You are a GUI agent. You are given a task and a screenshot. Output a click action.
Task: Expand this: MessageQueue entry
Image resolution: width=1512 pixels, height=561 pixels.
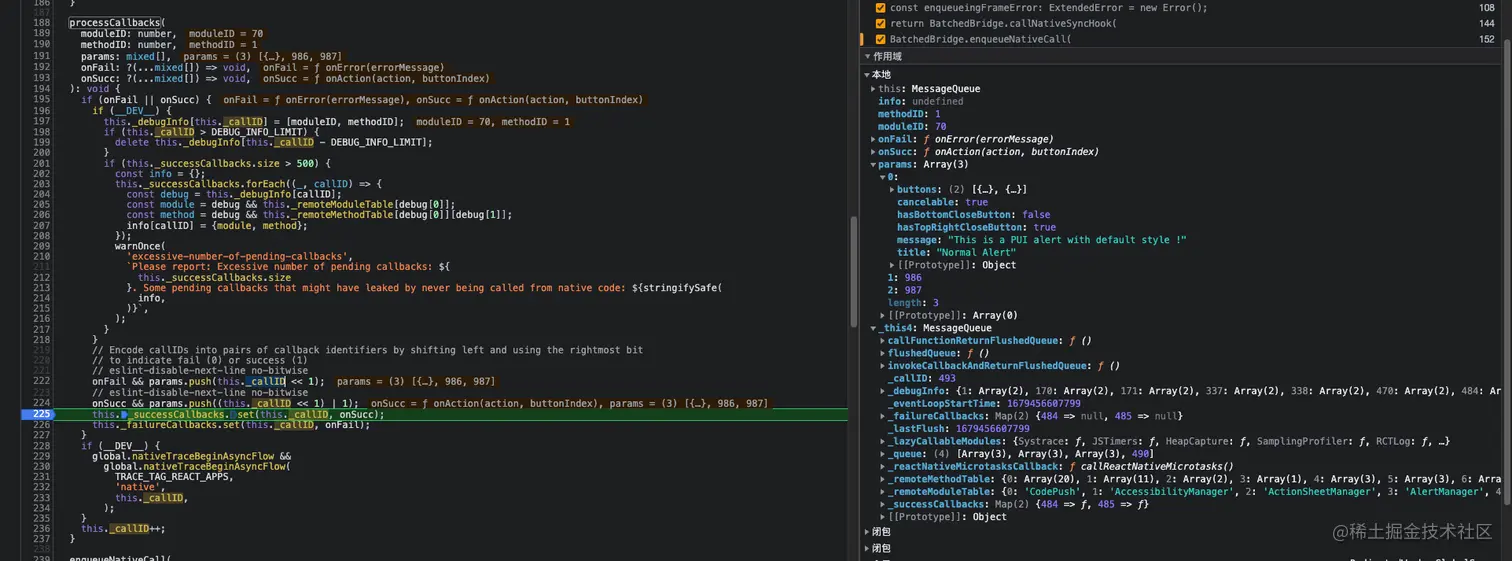coord(873,89)
